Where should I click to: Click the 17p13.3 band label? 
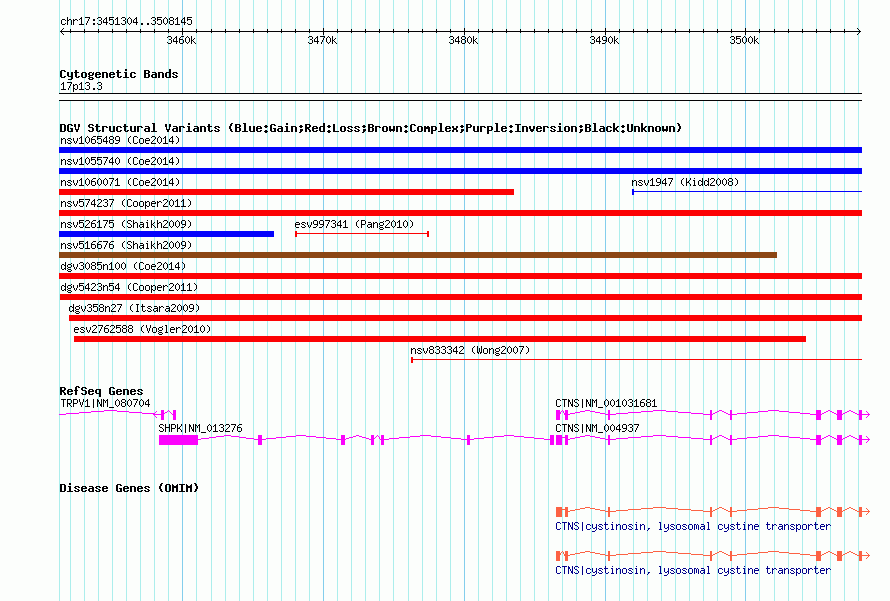coord(81,86)
